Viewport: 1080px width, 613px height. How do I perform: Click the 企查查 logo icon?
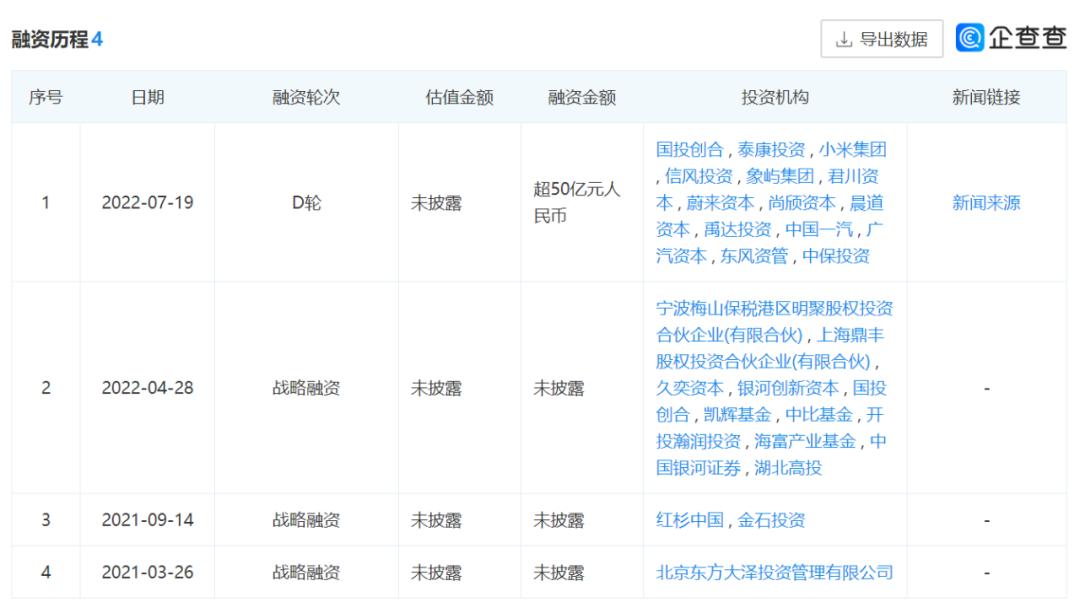point(969,38)
